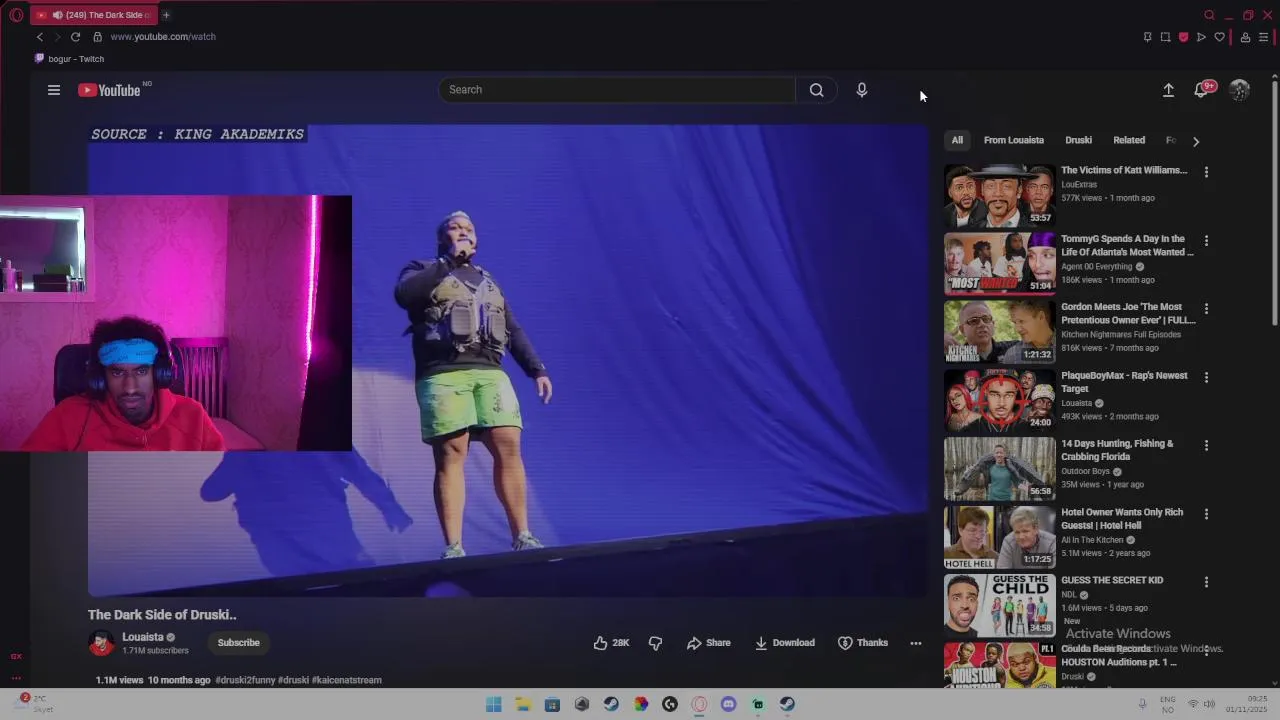Open Kitchen Nightmares 1:21:32 thumbnail
Viewport: 1280px width, 720px height.
pos(999,332)
